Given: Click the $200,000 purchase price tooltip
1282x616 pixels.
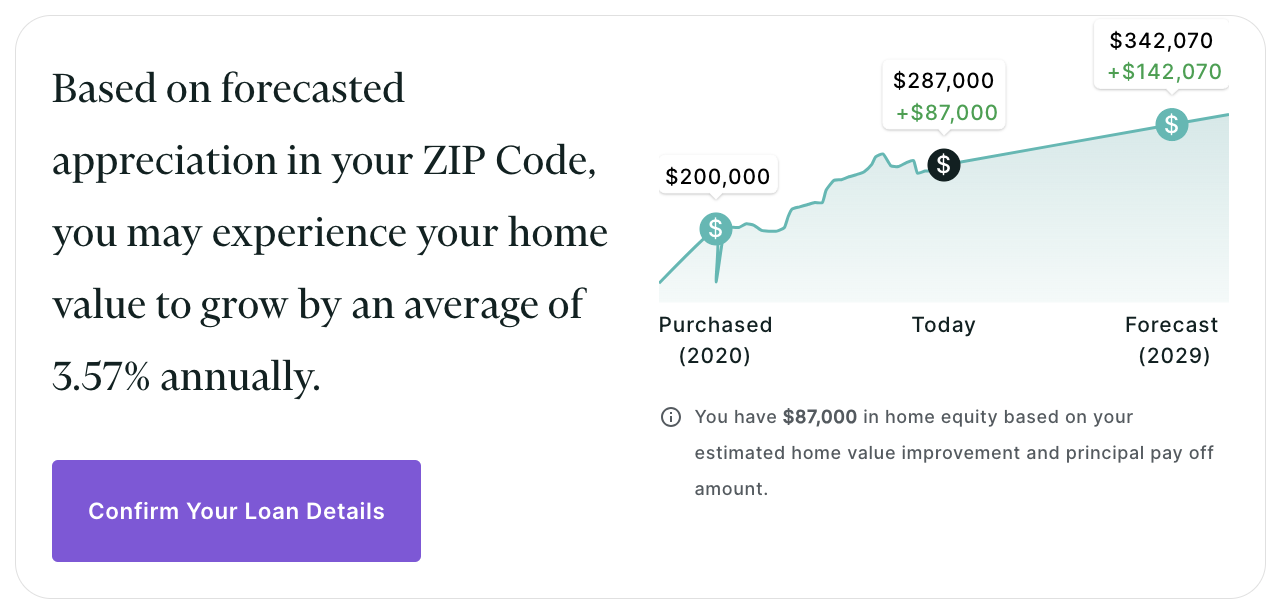Looking at the screenshot, I should (x=718, y=177).
